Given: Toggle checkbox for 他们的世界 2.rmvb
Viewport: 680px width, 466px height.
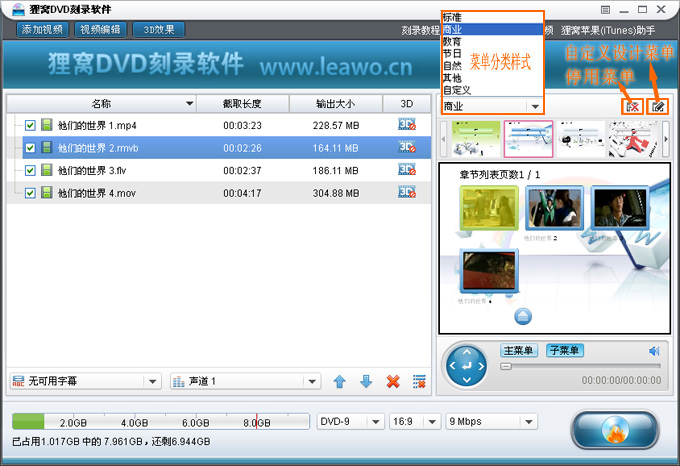Looking at the screenshot, I should coord(30,148).
